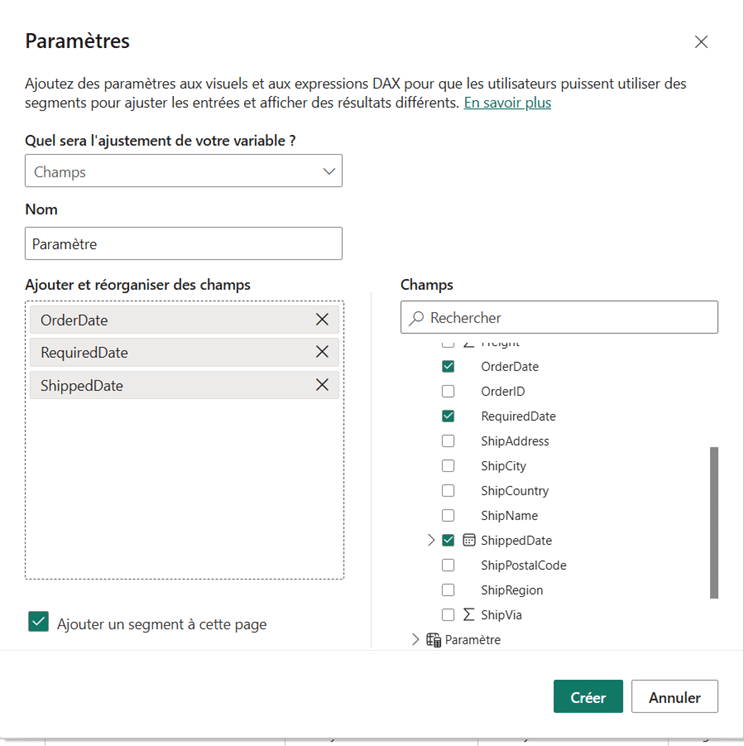The width and height of the screenshot is (744, 746).
Task: Click the Créer button
Action: pyautogui.click(x=588, y=697)
